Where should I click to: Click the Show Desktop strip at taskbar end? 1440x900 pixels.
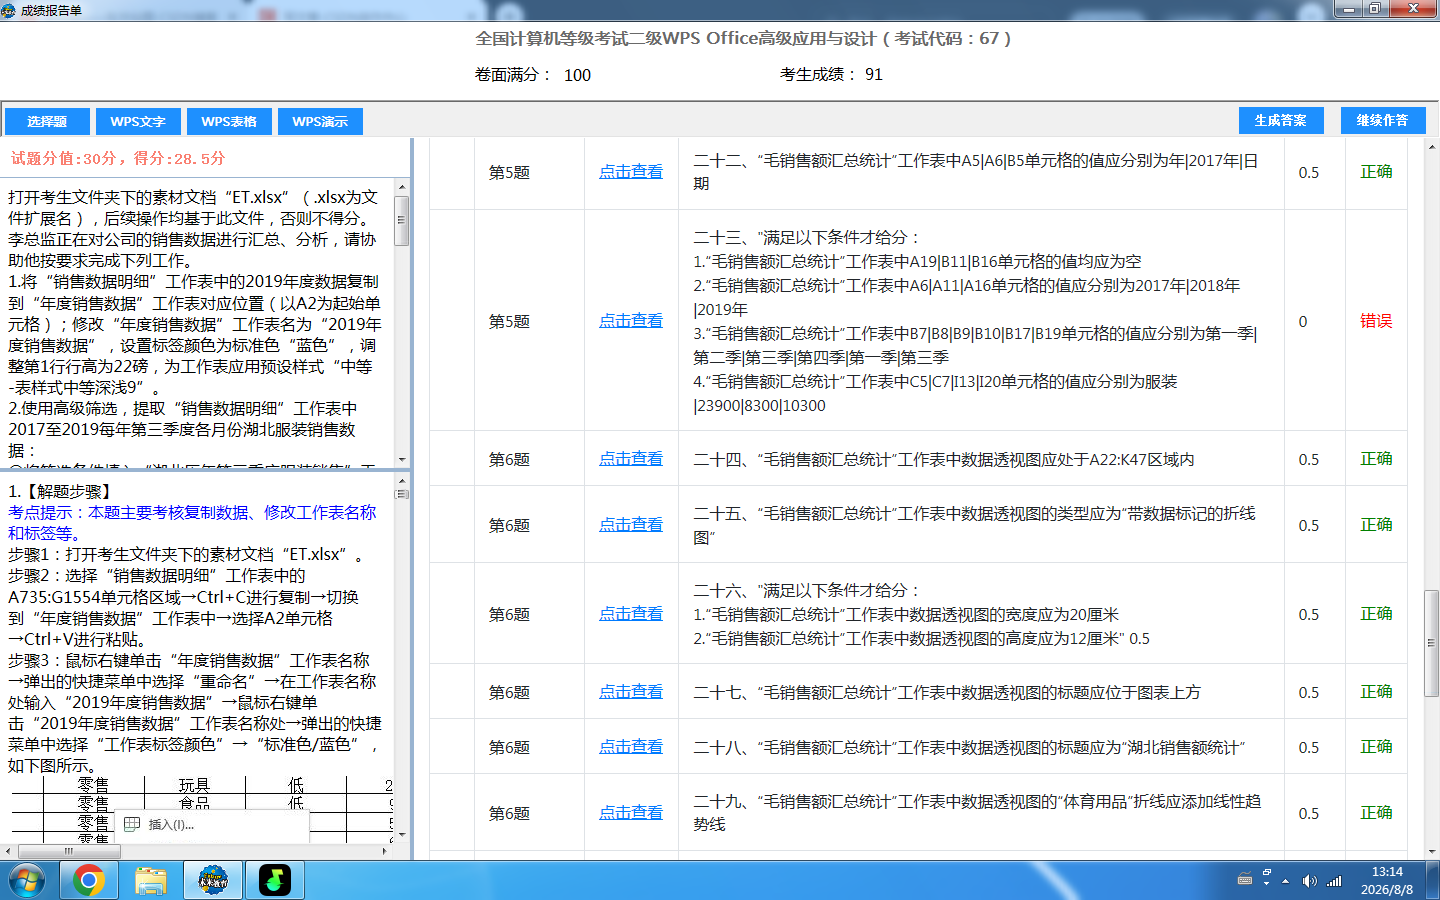click(1433, 880)
